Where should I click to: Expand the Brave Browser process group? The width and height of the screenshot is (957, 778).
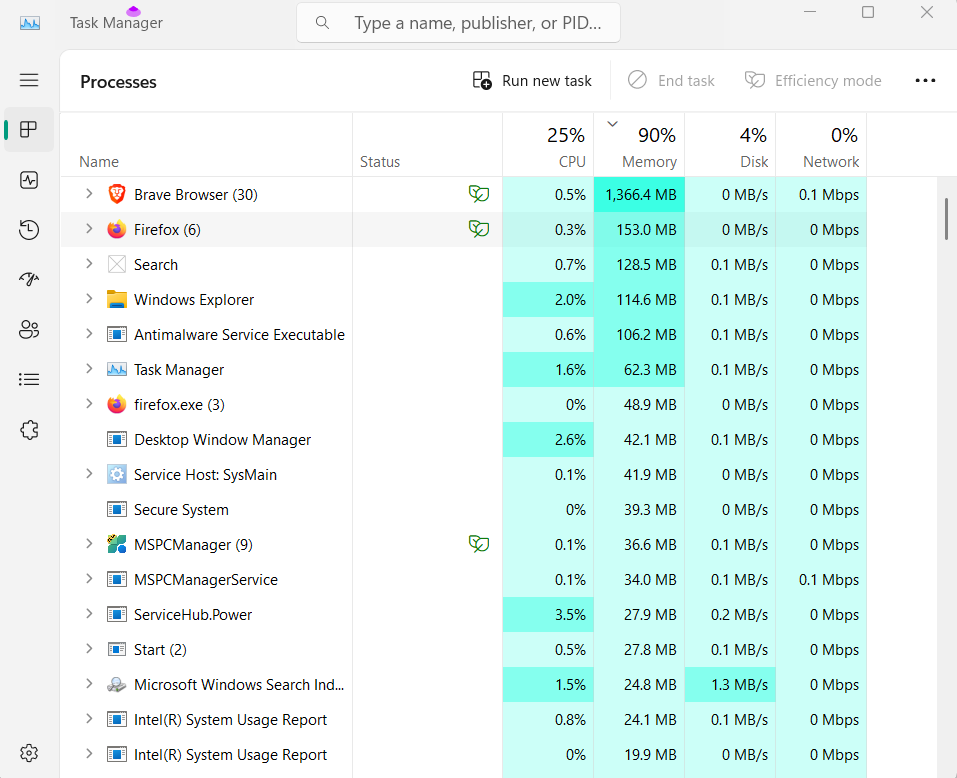pyautogui.click(x=89, y=194)
